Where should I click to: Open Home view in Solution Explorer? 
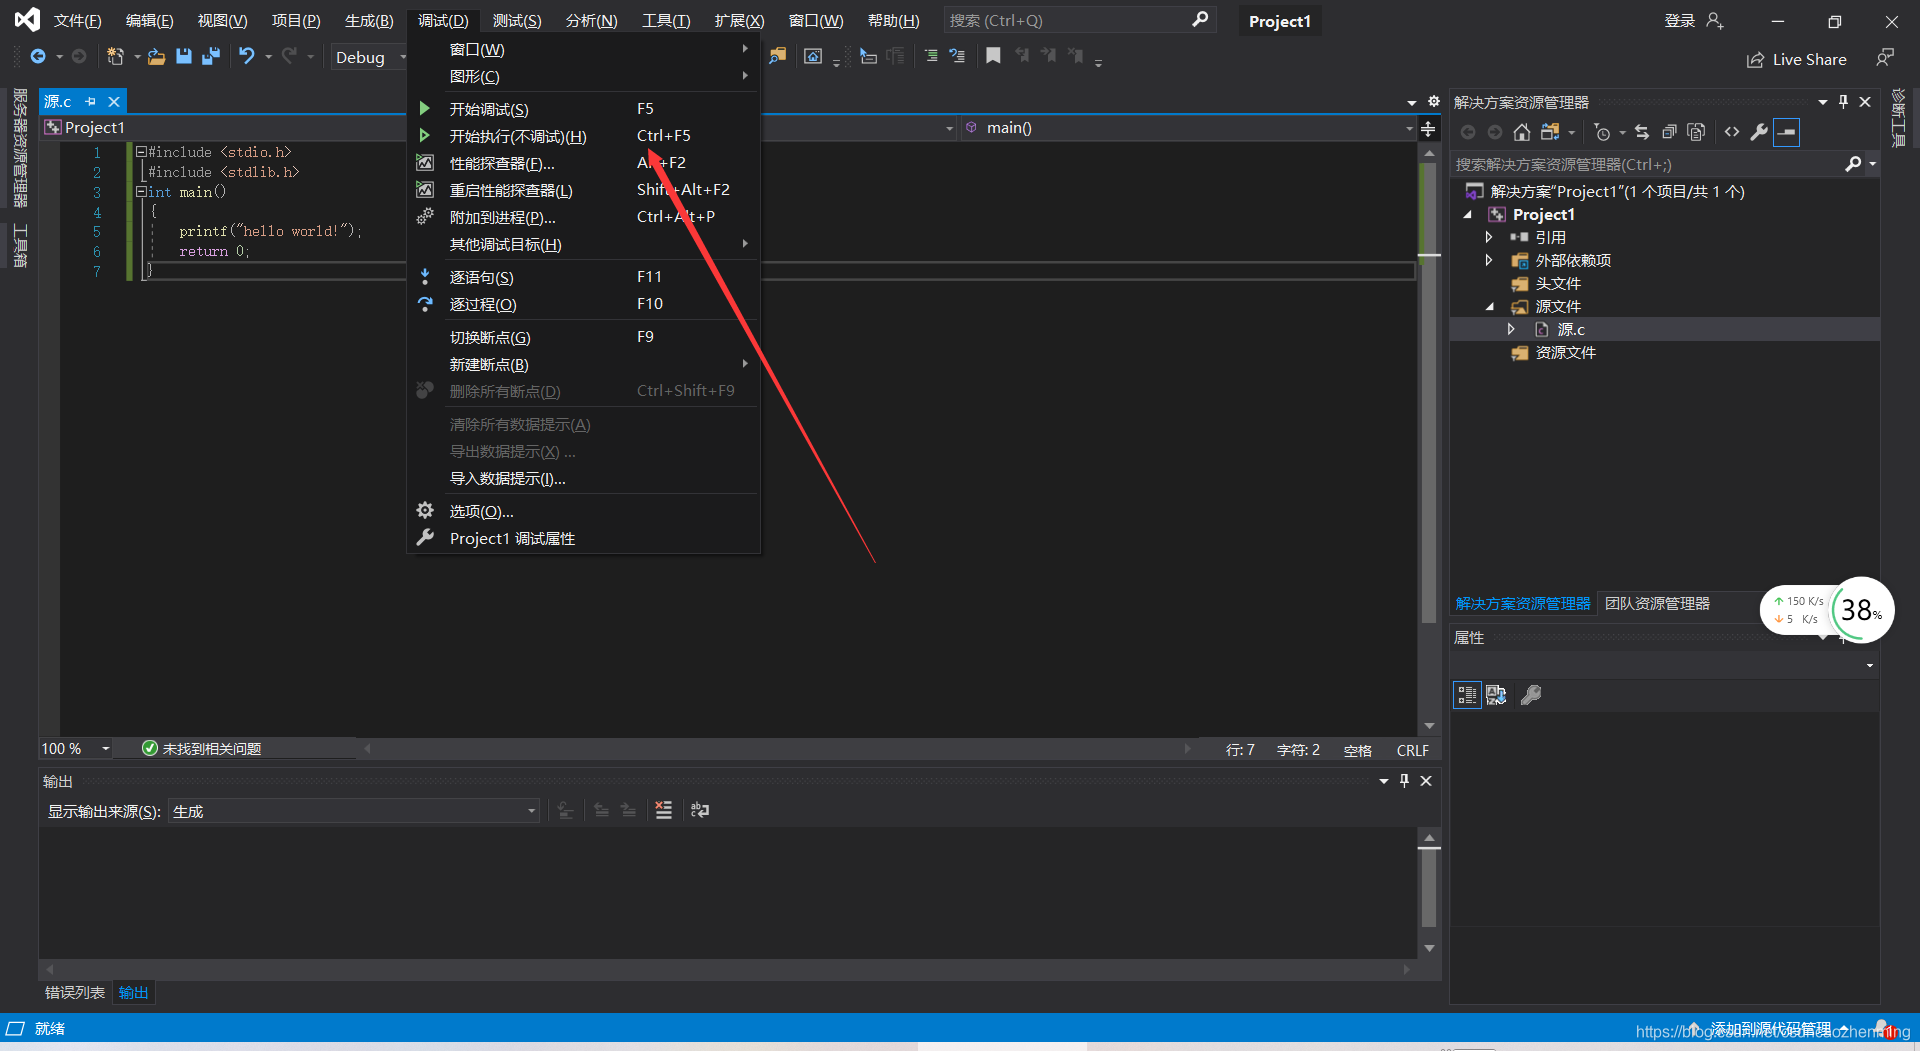tap(1522, 131)
